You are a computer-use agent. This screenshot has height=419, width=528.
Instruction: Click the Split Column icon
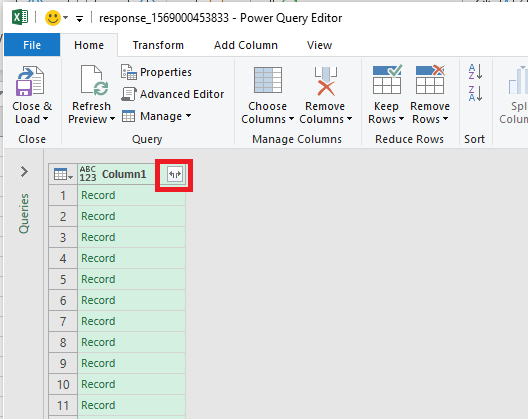pyautogui.click(x=518, y=80)
